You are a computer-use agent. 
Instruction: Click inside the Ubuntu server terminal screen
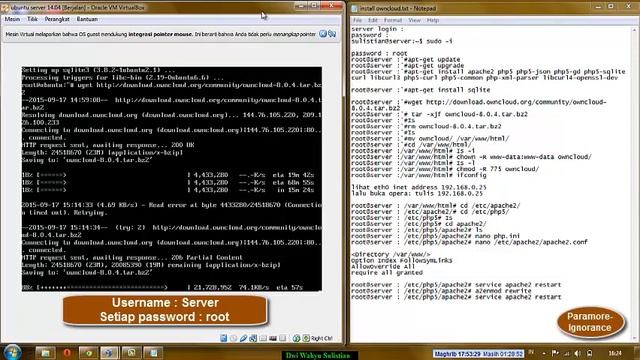[171, 179]
